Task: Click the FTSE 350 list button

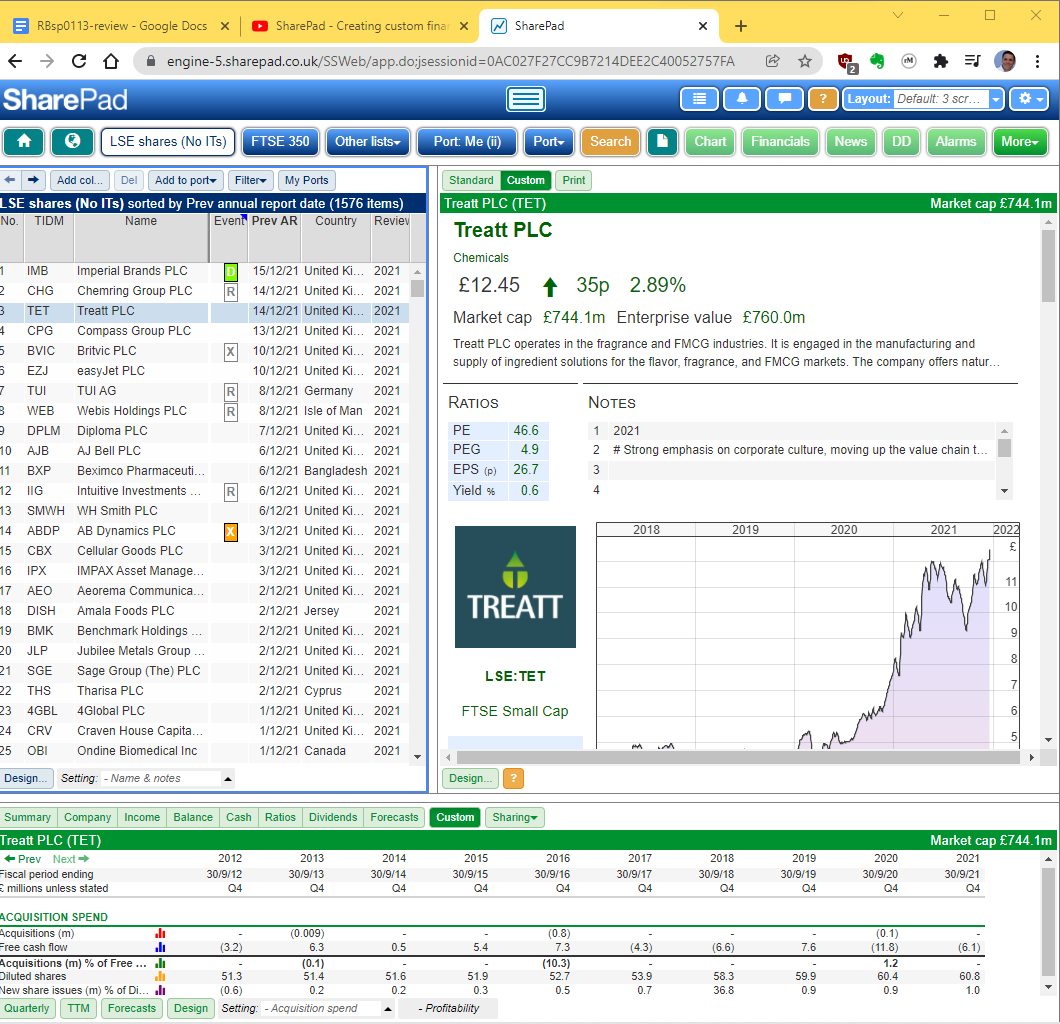Action: pos(280,141)
